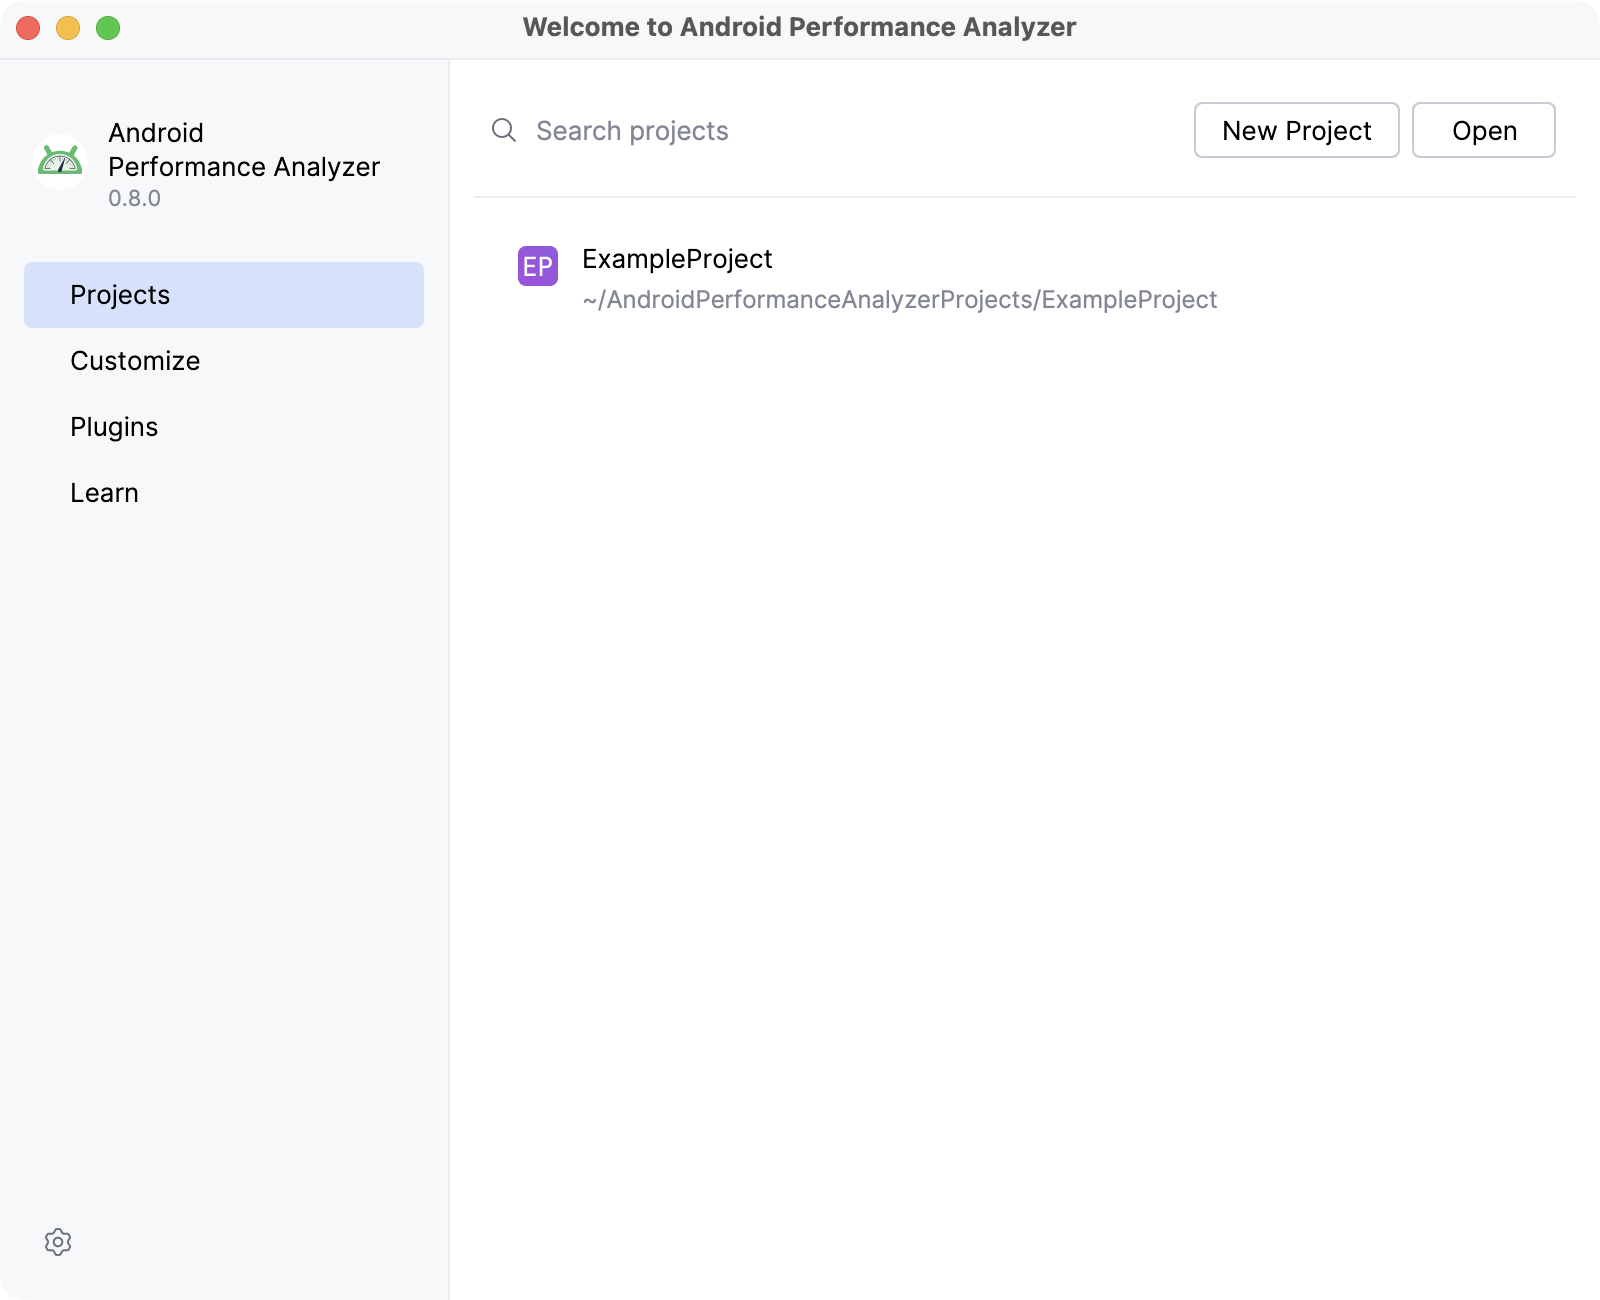This screenshot has width=1600, height=1300.
Task: Select the Projects tab
Action: pyautogui.click(x=224, y=295)
